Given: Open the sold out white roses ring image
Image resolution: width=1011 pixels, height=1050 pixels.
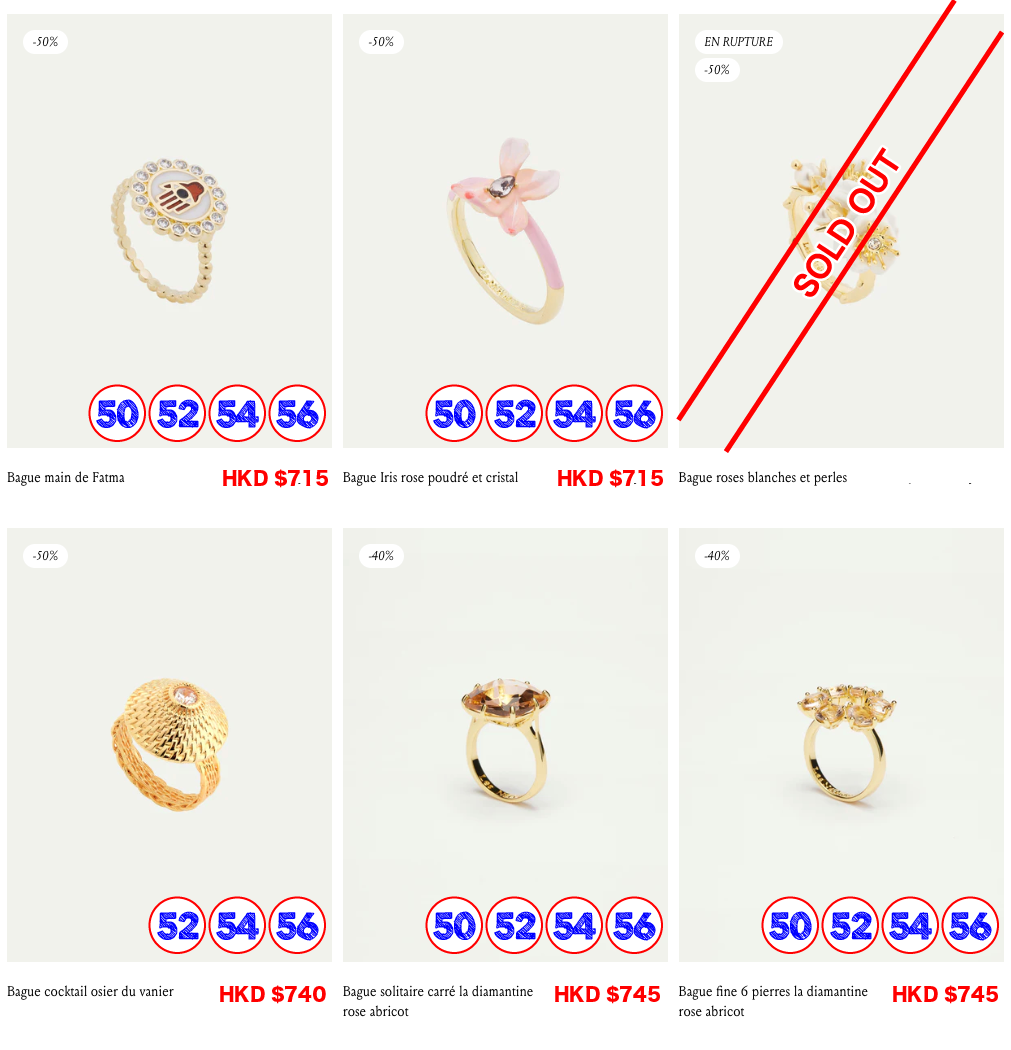Looking at the screenshot, I should 842,231.
